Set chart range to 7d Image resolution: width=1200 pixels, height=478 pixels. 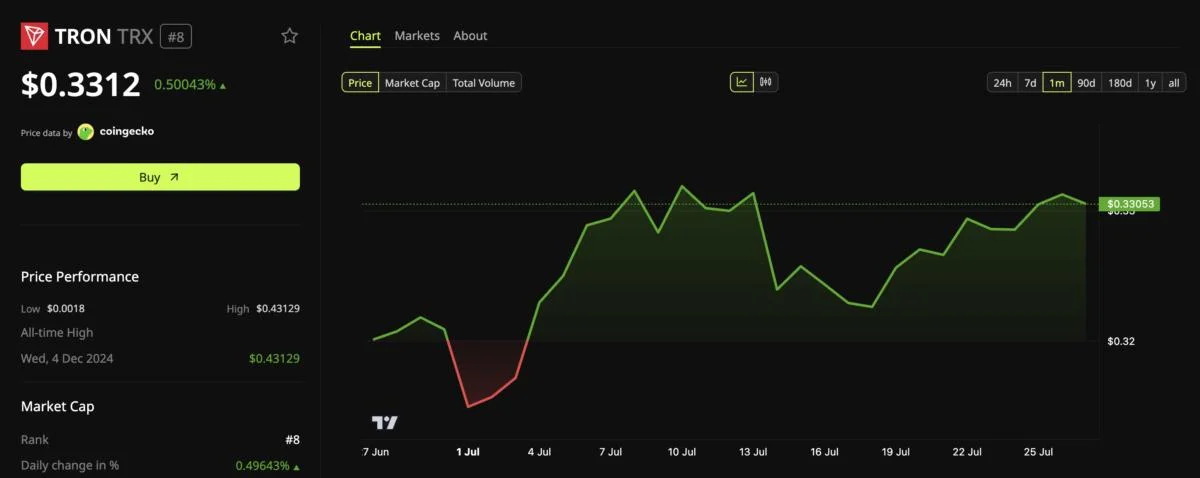(1030, 83)
